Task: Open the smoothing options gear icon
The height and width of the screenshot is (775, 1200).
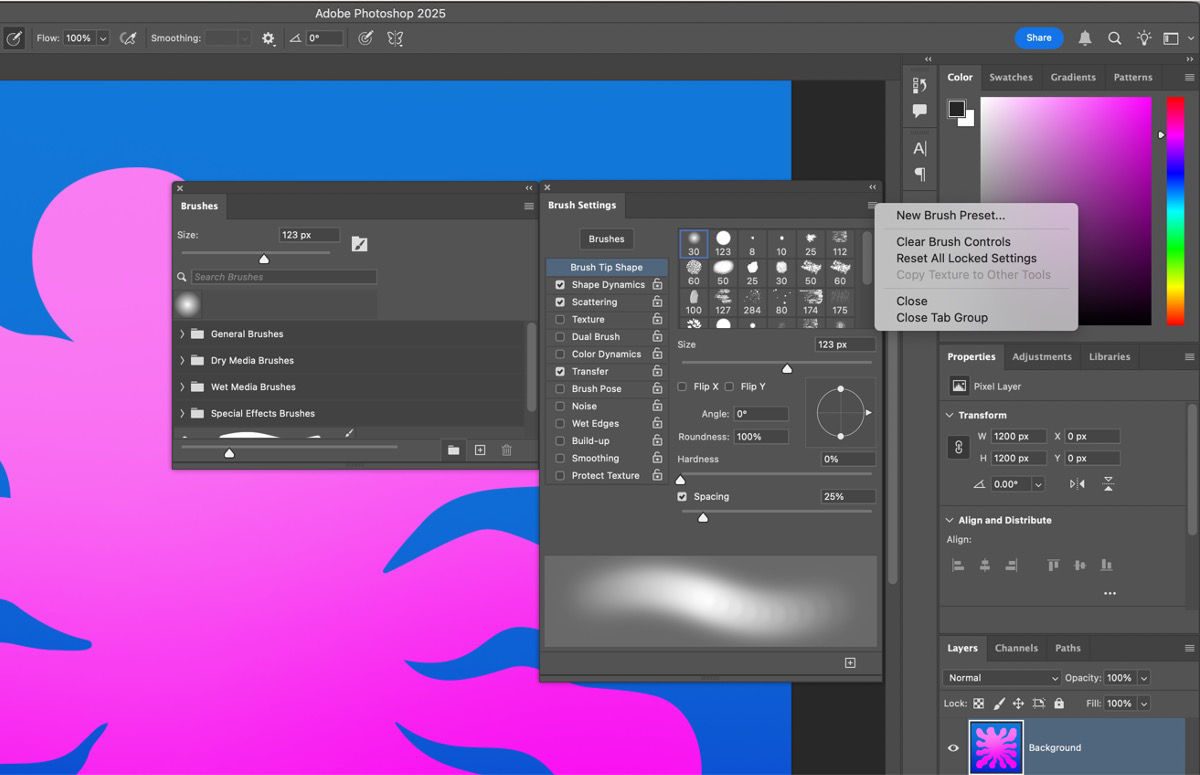Action: (x=268, y=38)
